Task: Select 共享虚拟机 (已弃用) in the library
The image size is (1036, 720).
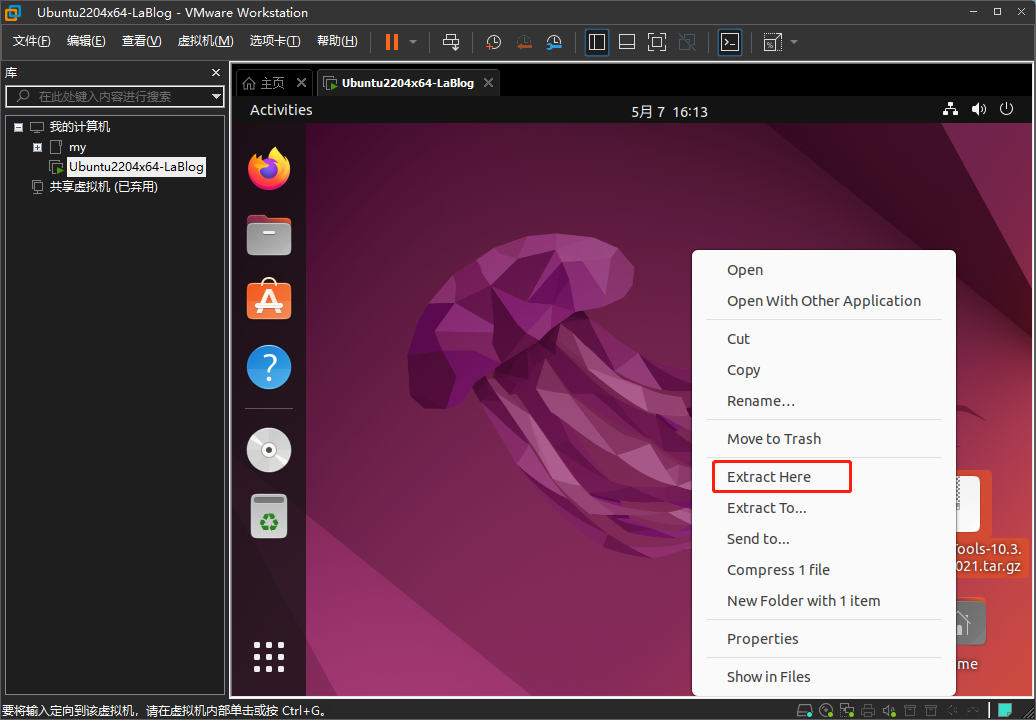Action: point(104,187)
